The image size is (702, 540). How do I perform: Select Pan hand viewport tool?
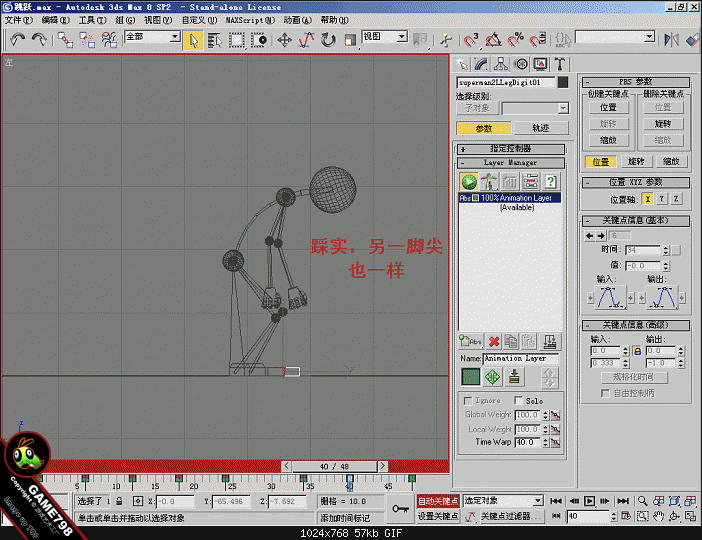658,516
